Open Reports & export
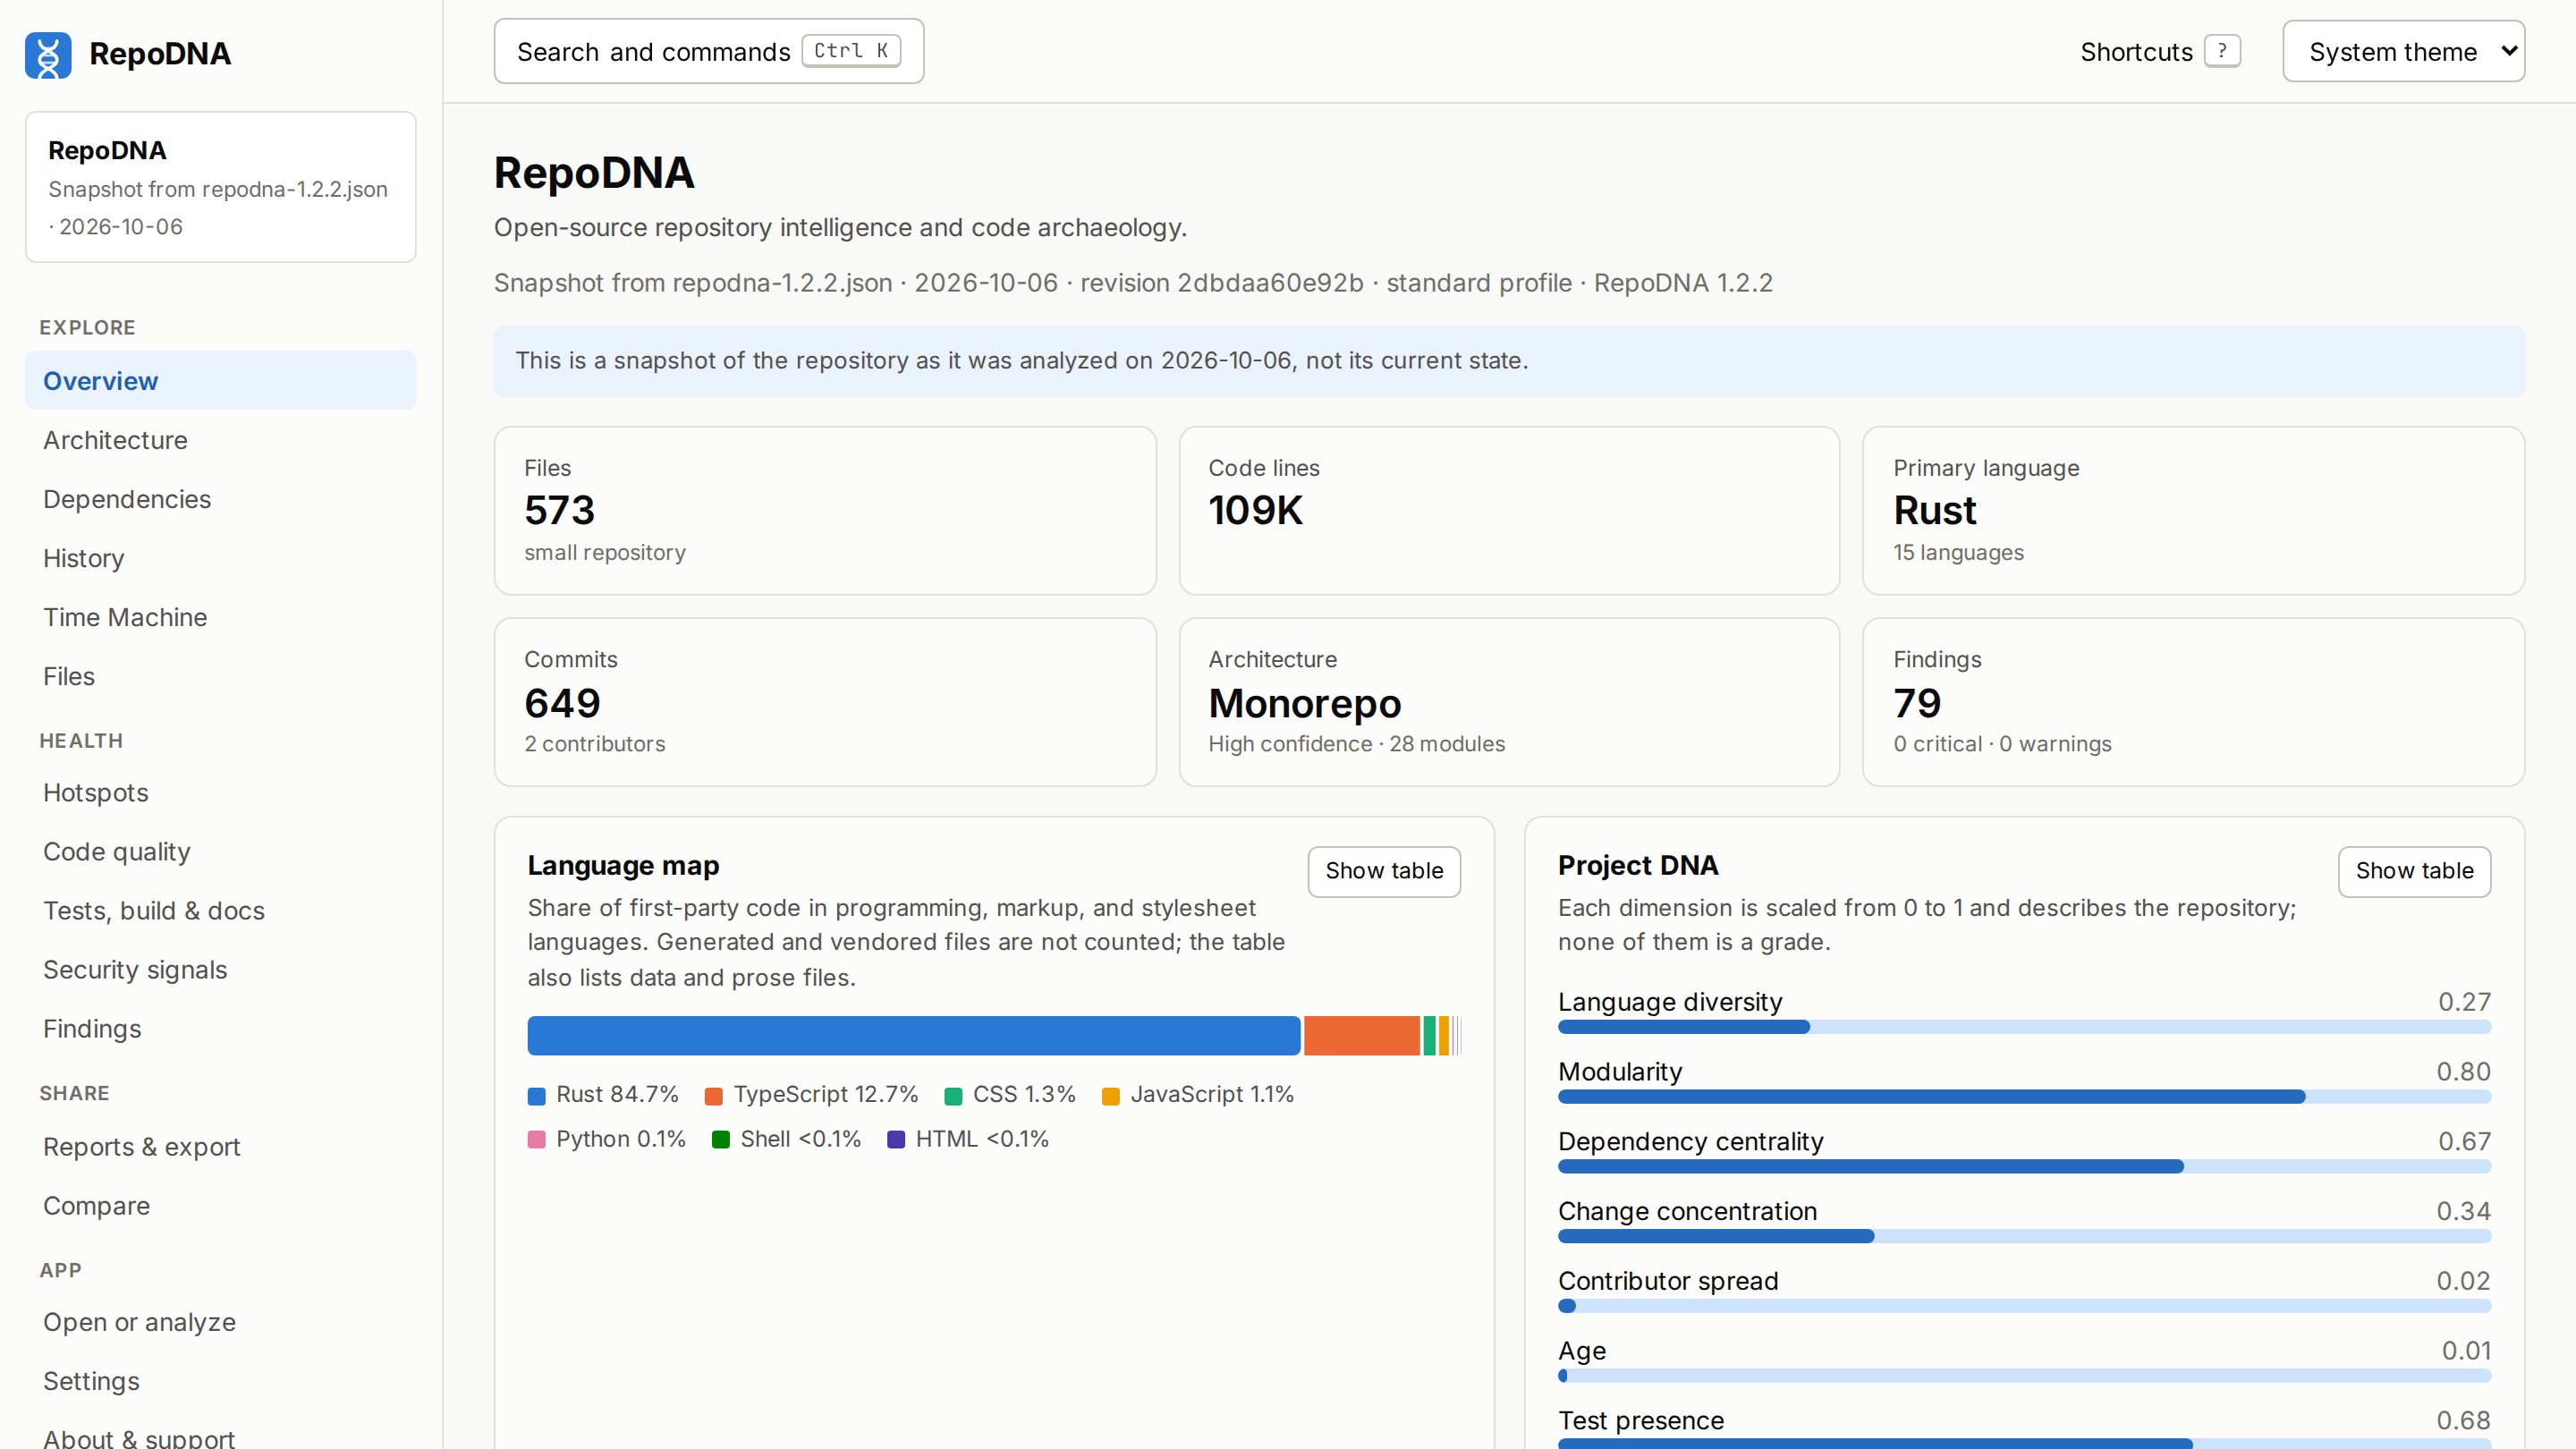The width and height of the screenshot is (2576, 1449). [x=220, y=1146]
